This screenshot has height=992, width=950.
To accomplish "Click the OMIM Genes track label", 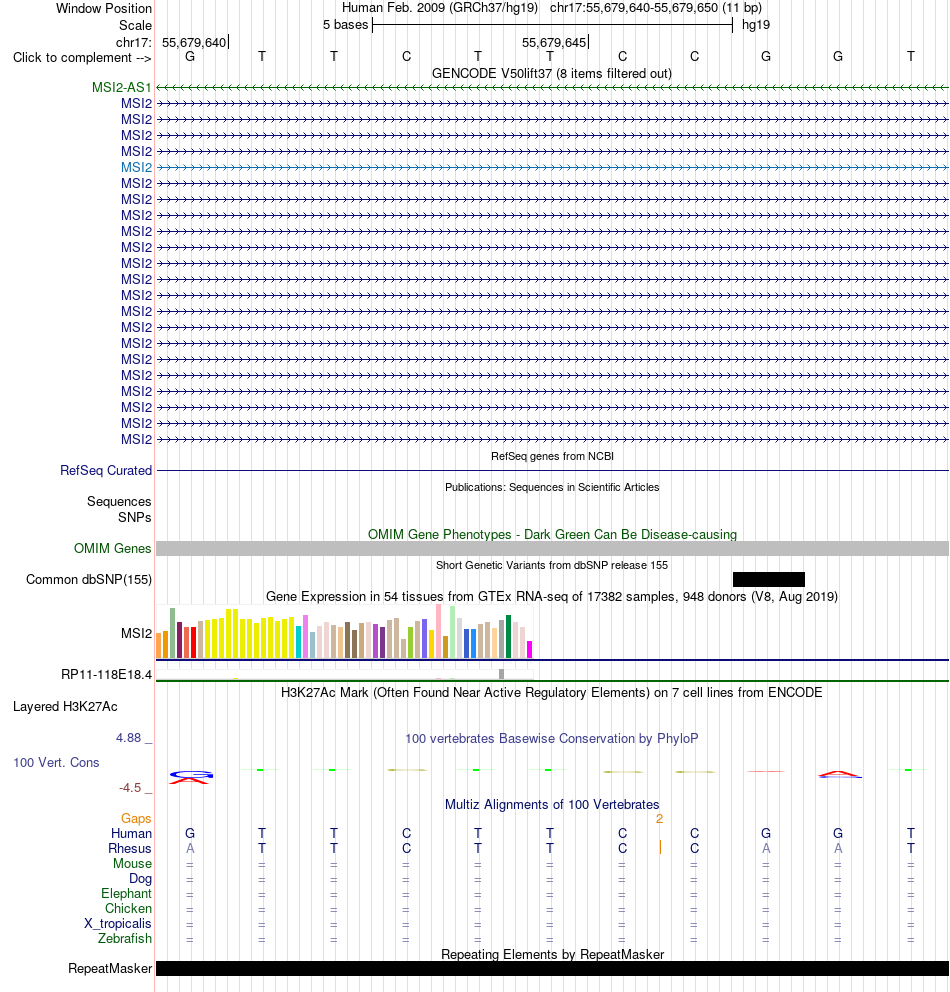I will pyautogui.click(x=113, y=548).
